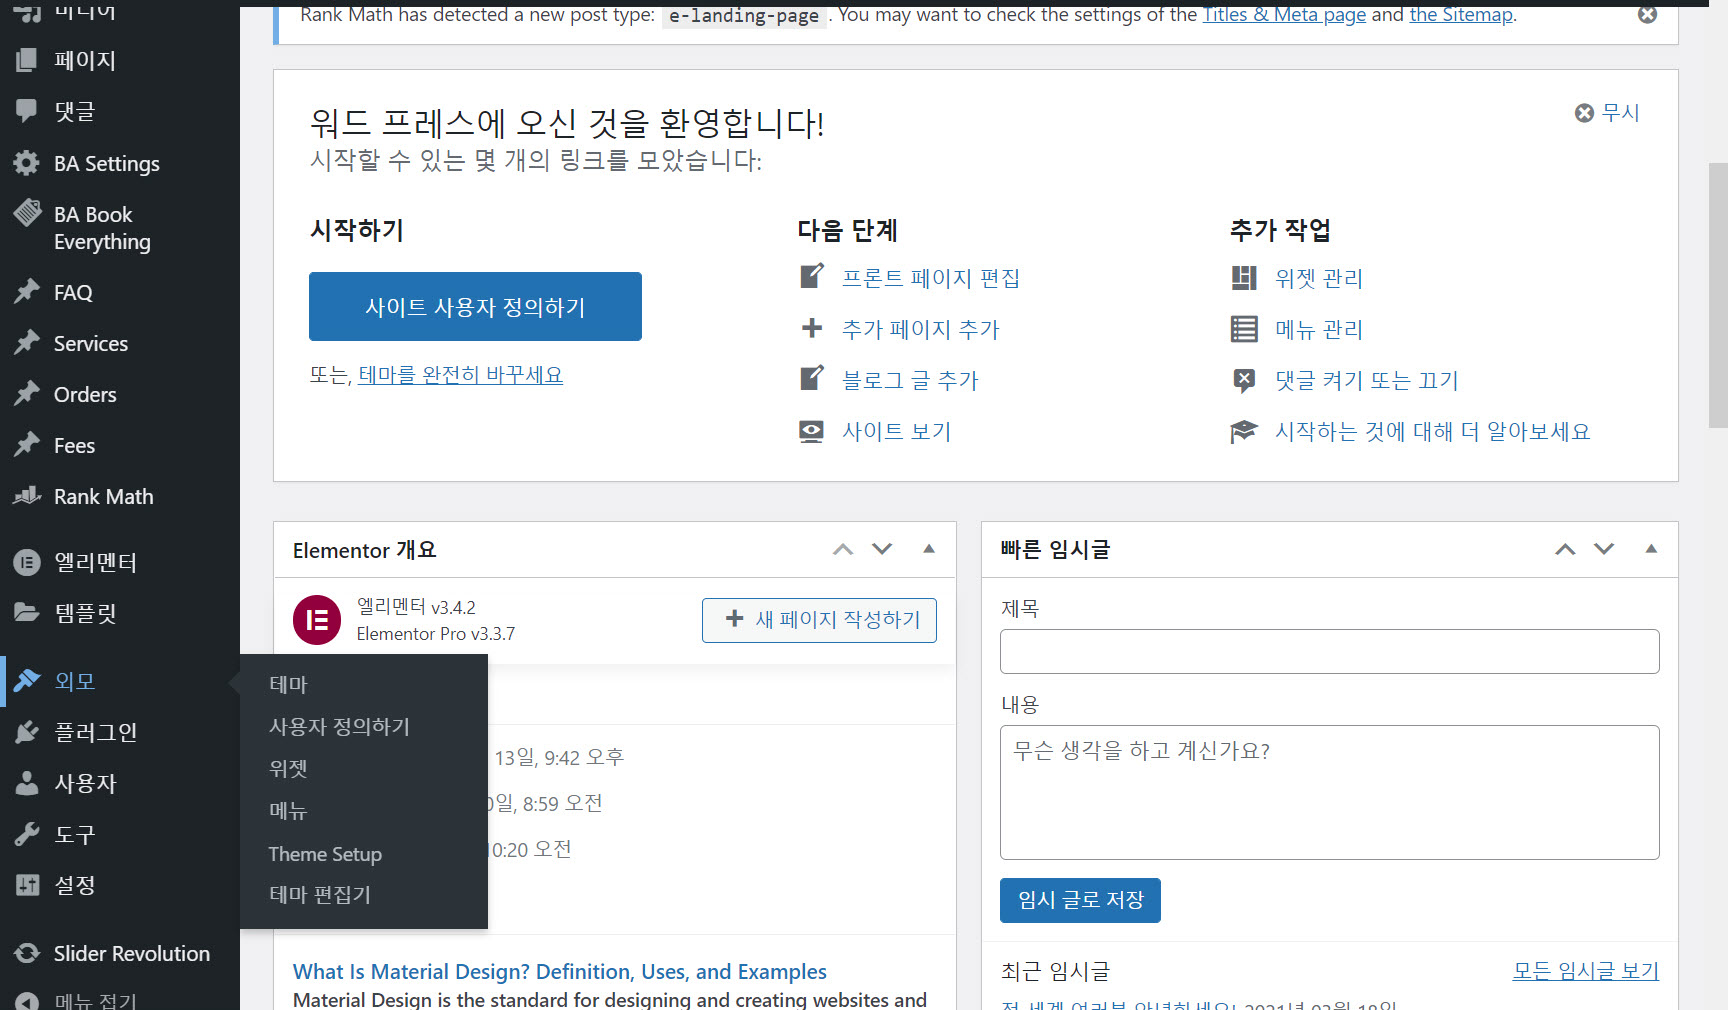
Task: Dismiss the welcome panel with 무시
Action: coord(1607,113)
